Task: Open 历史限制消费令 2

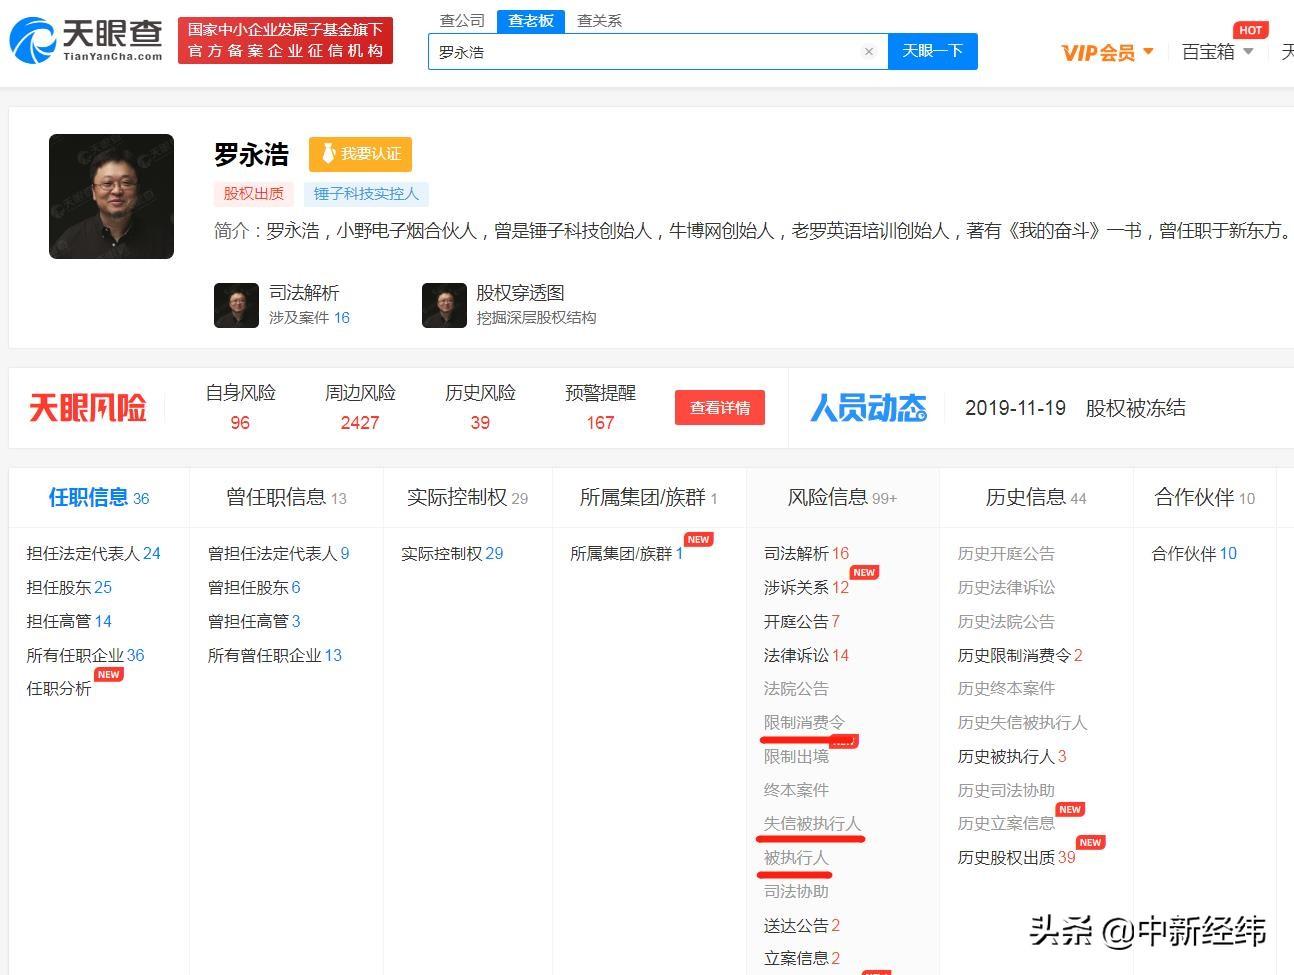Action: (x=1020, y=656)
